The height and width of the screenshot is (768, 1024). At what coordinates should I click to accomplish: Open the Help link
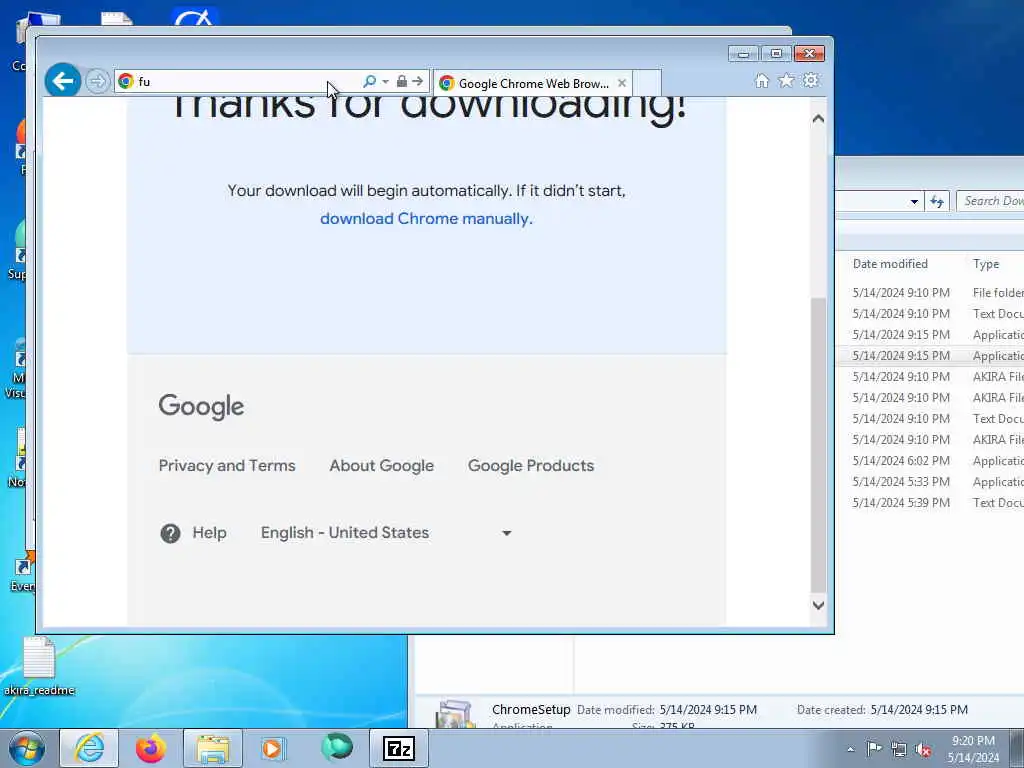pyautogui.click(x=209, y=533)
